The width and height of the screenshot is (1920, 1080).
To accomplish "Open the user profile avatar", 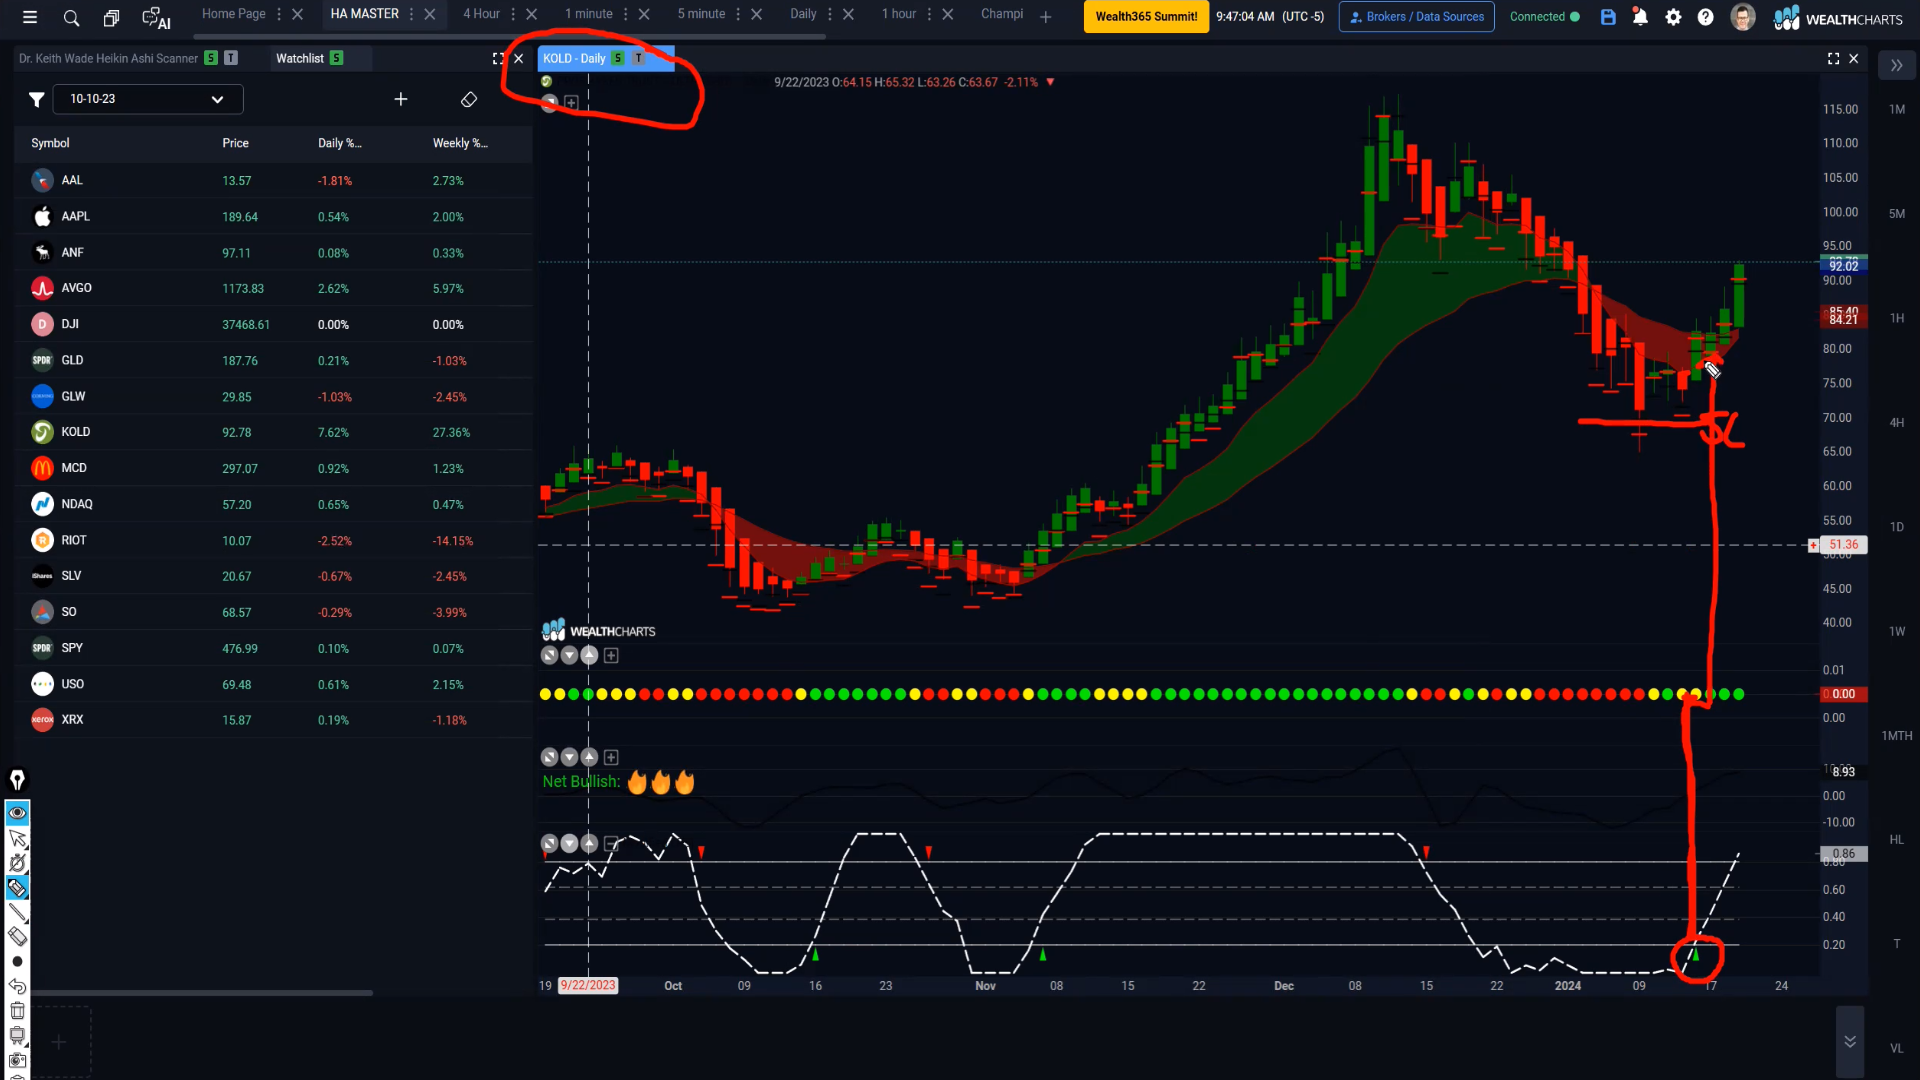I will pos(1743,17).
